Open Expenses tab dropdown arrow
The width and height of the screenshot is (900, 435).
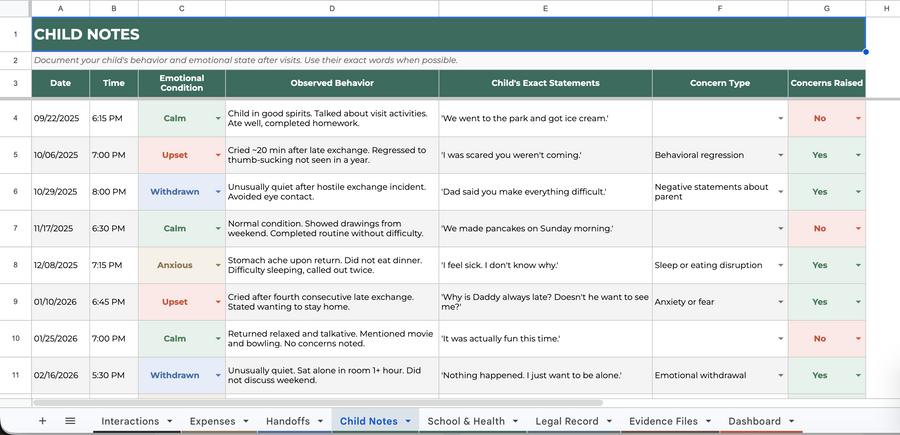(246, 421)
